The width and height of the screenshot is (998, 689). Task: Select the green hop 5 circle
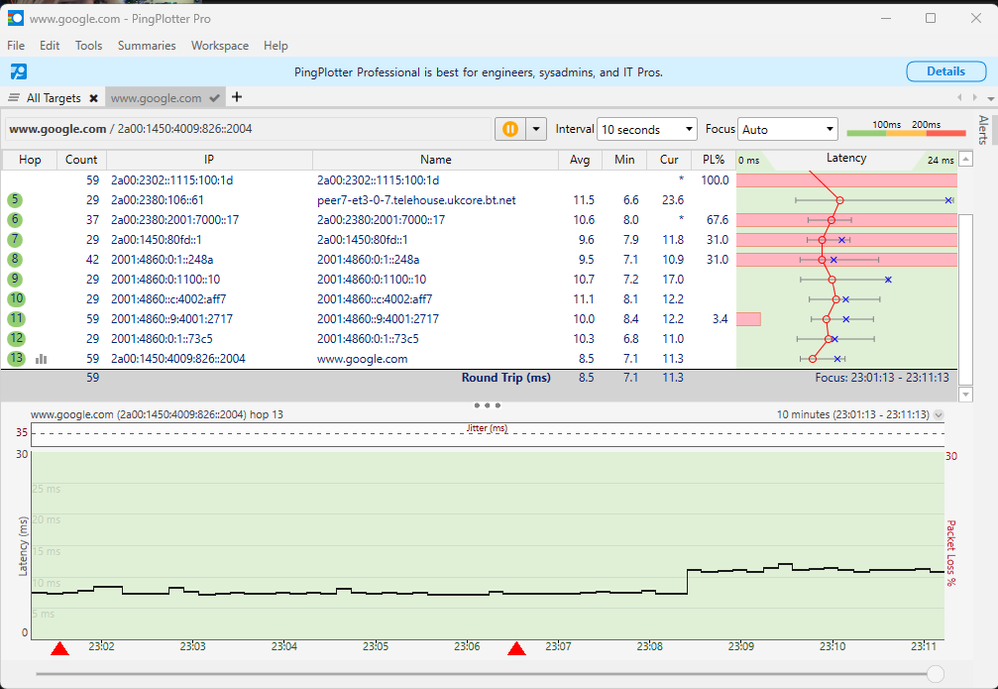[15, 200]
